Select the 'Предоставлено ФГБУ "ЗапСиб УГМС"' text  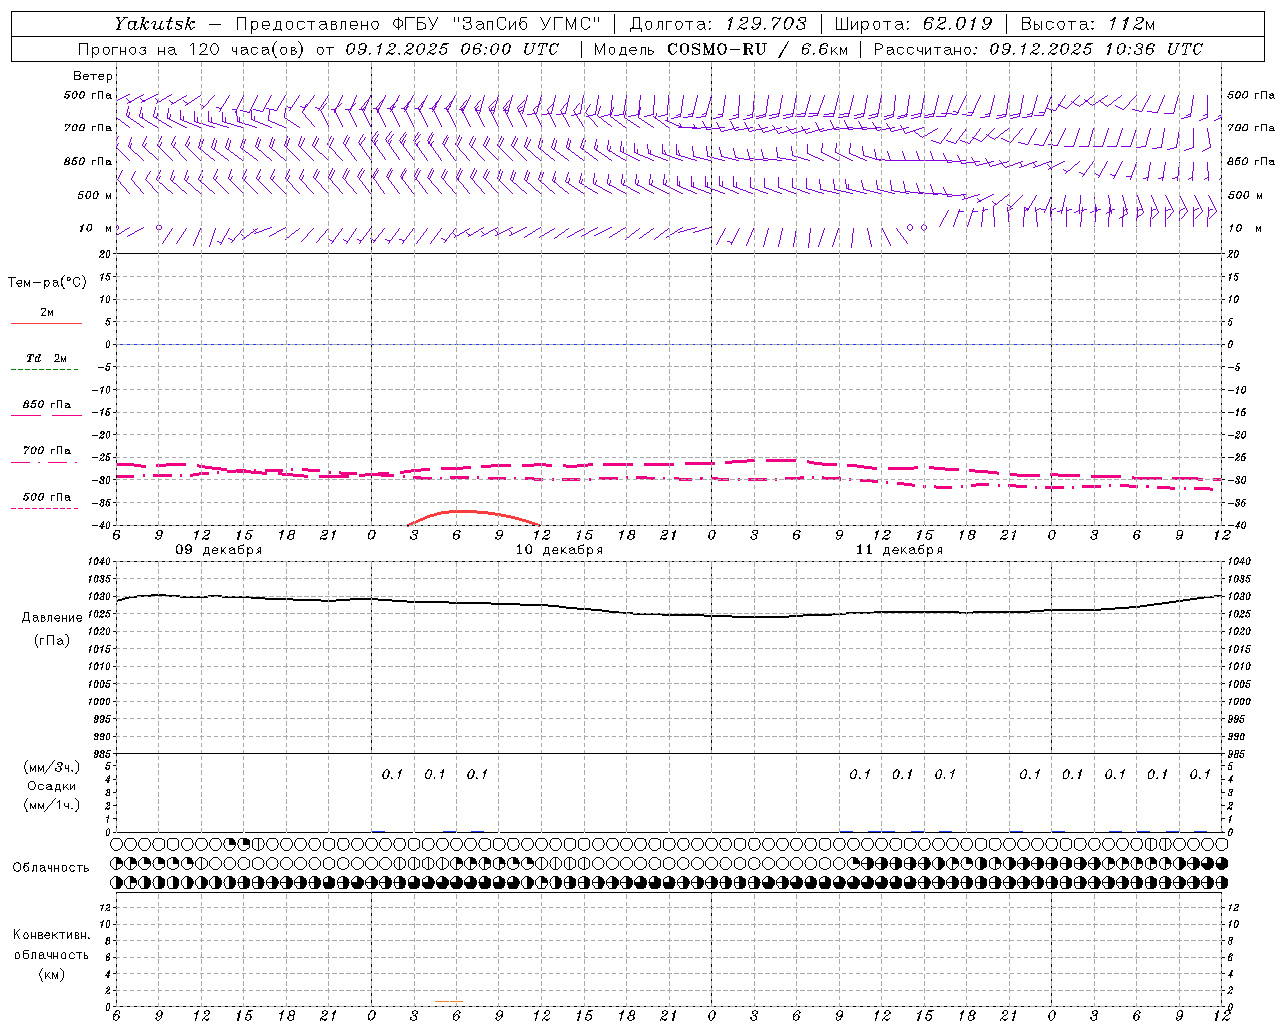tap(418, 24)
